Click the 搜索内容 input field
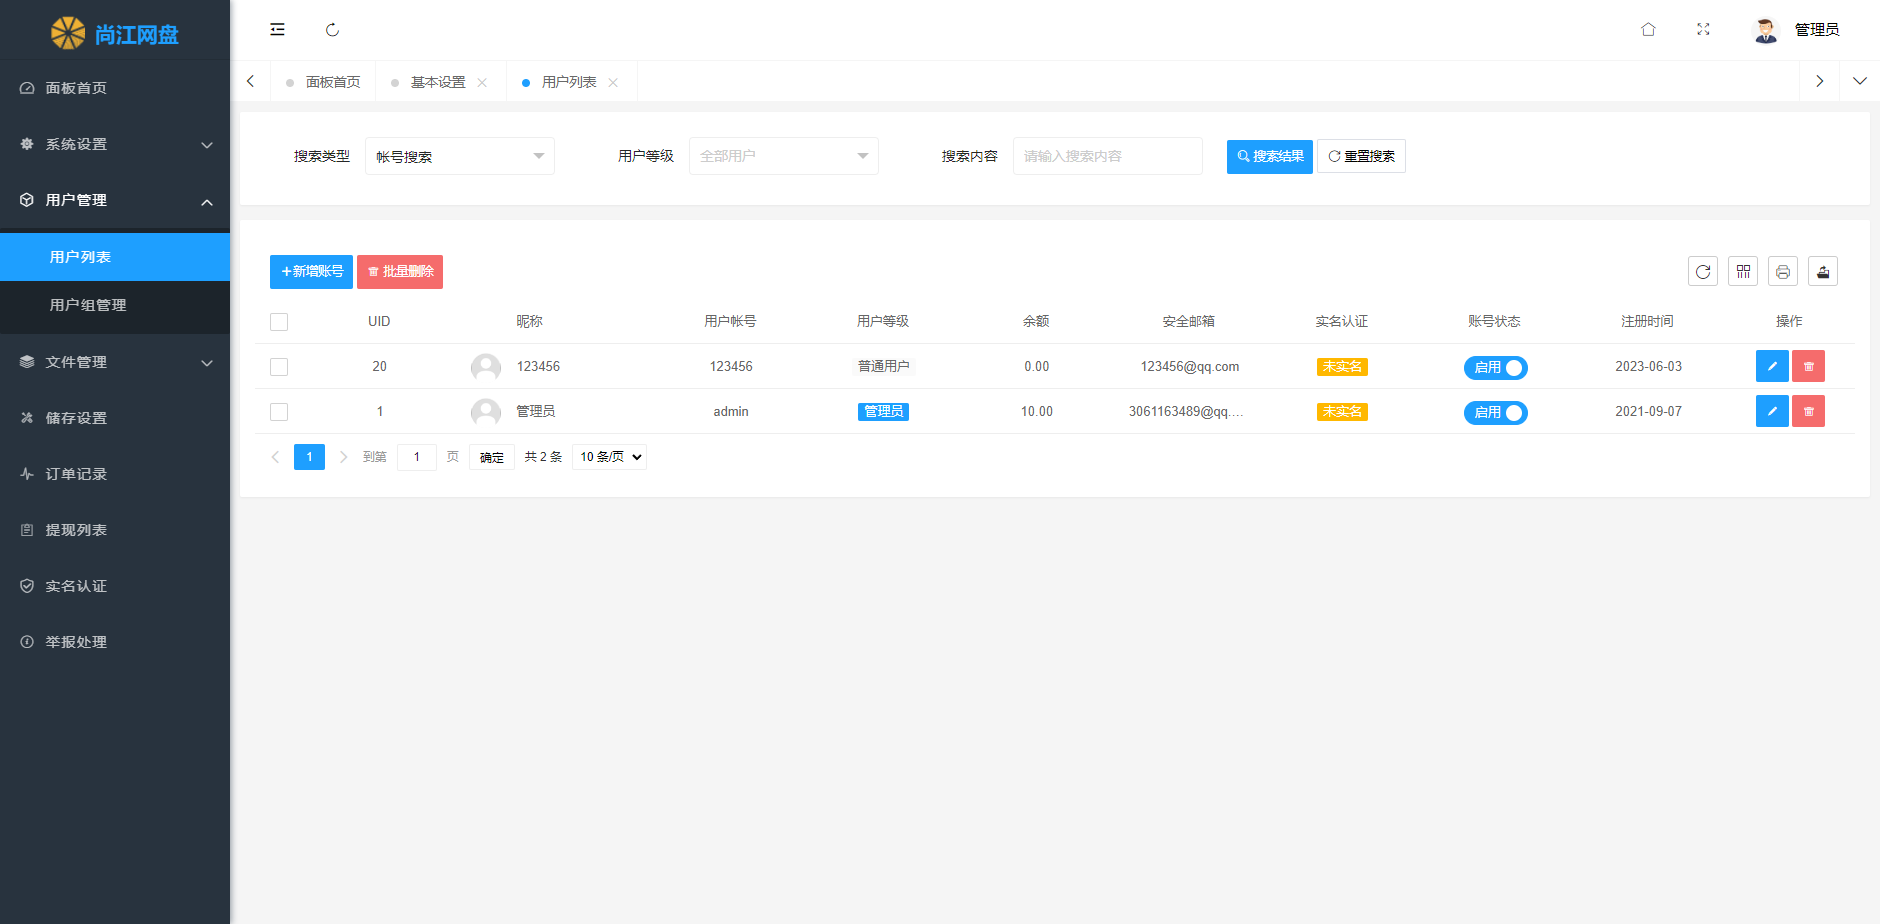The width and height of the screenshot is (1880, 924). click(1107, 157)
